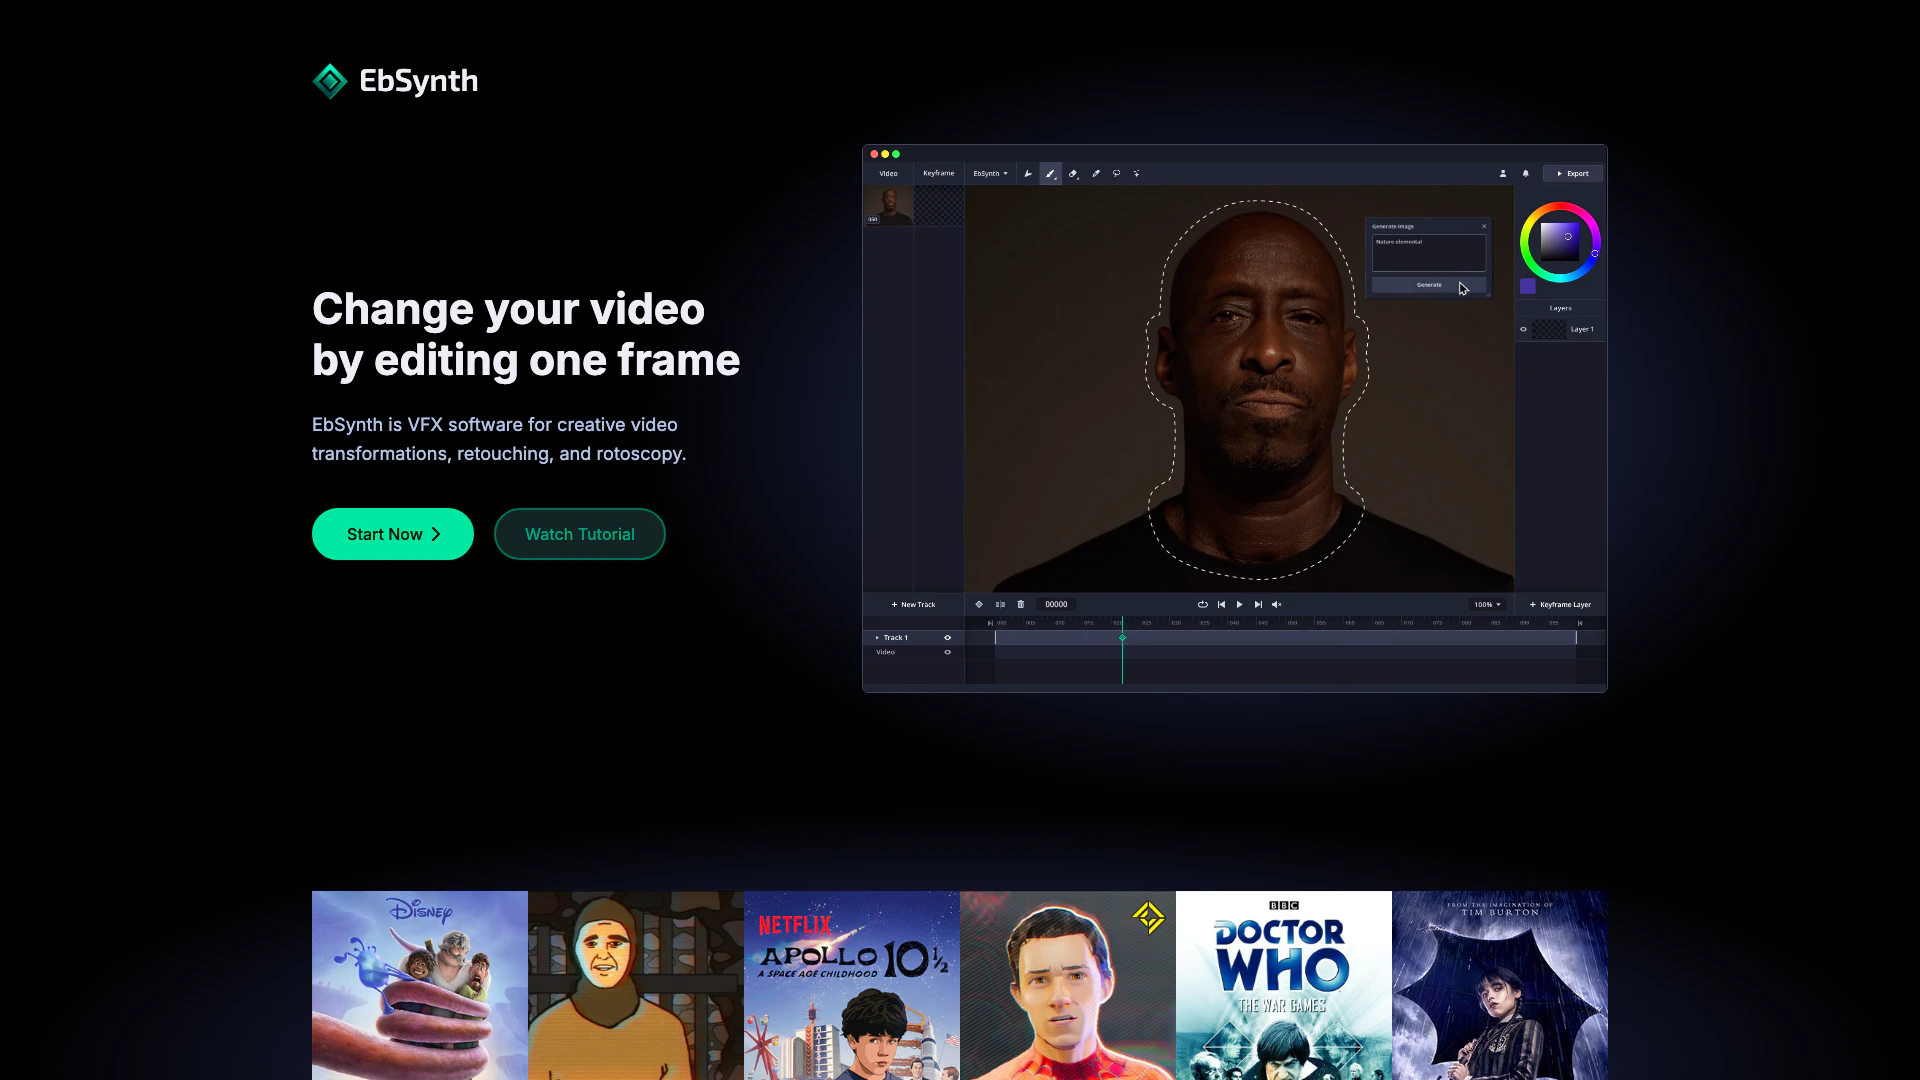1920x1080 pixels.
Task: Click the sparkle AI generate tool icon
Action: 1137,174
